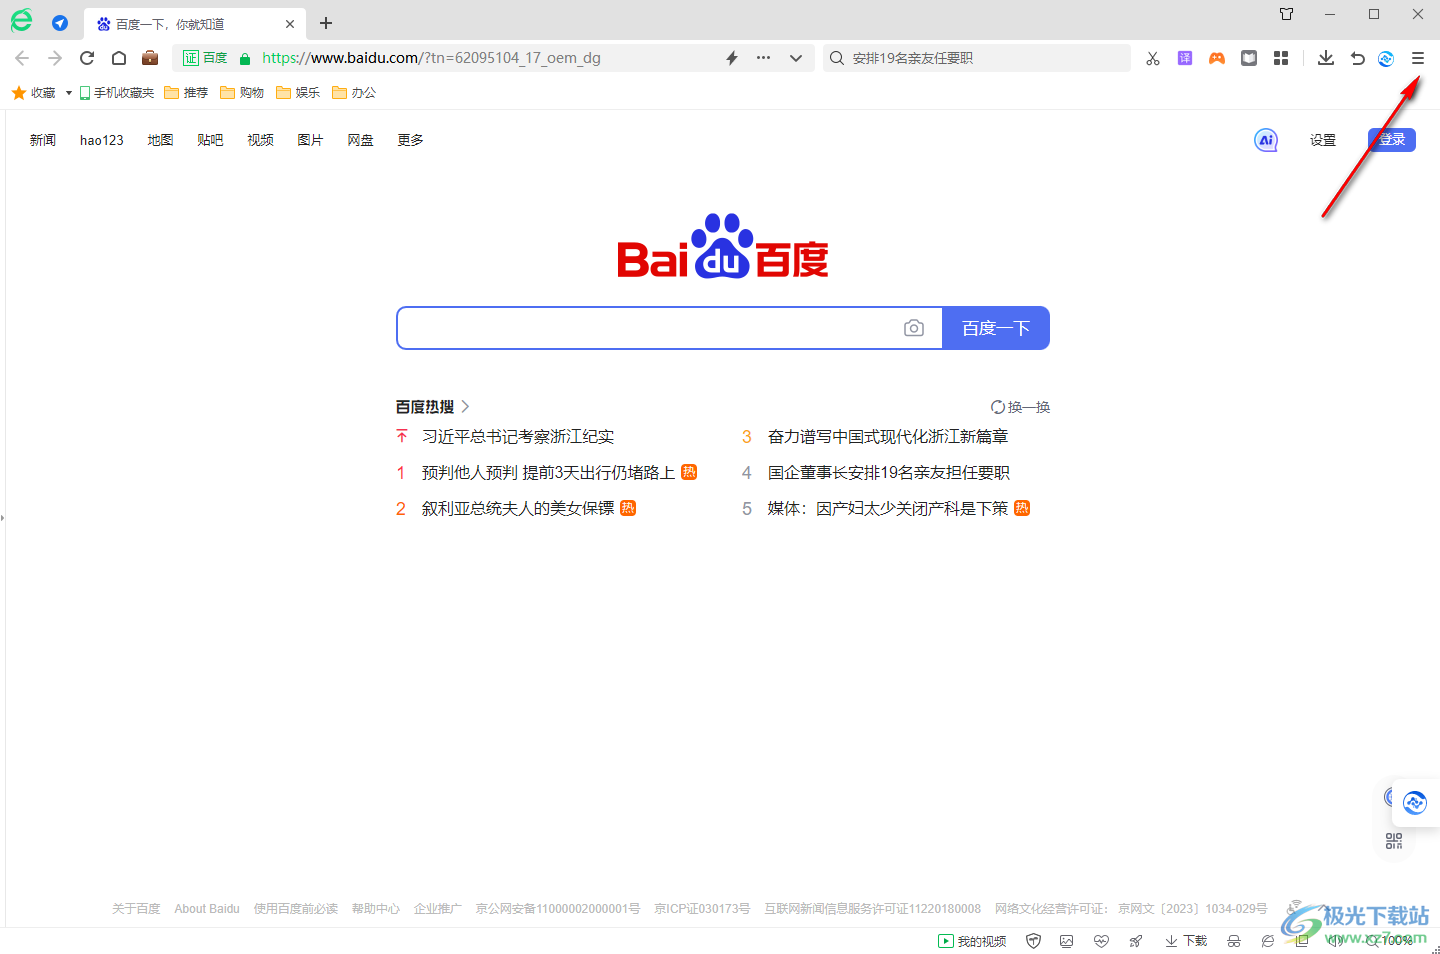Image resolution: width=1440 pixels, height=954 pixels.
Task: Expand the address bar dropdown chevron
Action: [x=796, y=58]
